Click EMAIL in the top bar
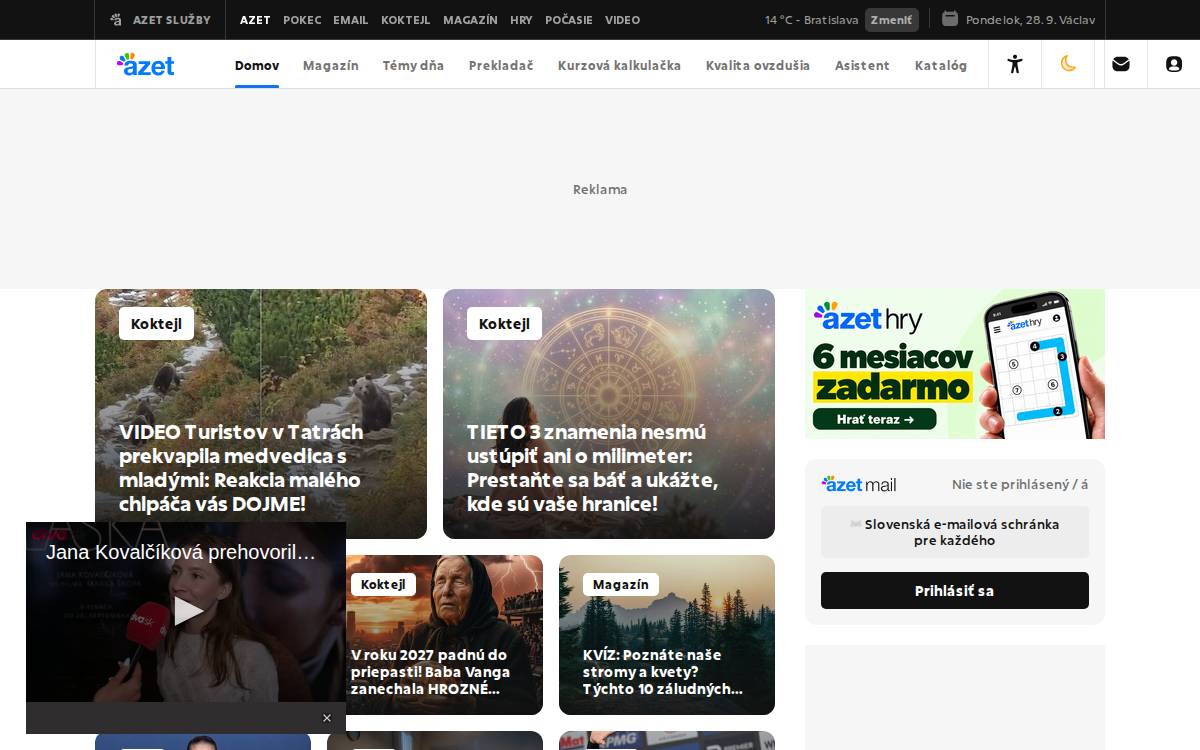The width and height of the screenshot is (1200, 750). [351, 20]
